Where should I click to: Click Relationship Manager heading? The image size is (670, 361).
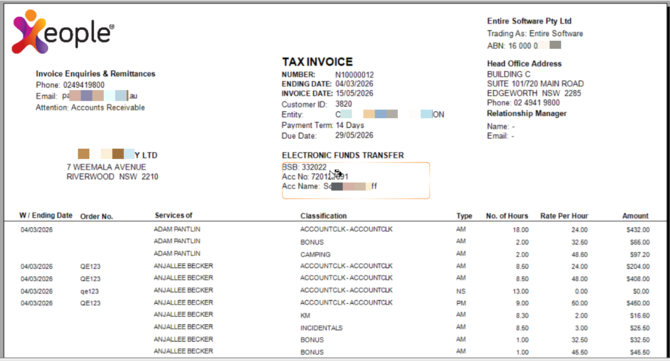[x=526, y=113]
